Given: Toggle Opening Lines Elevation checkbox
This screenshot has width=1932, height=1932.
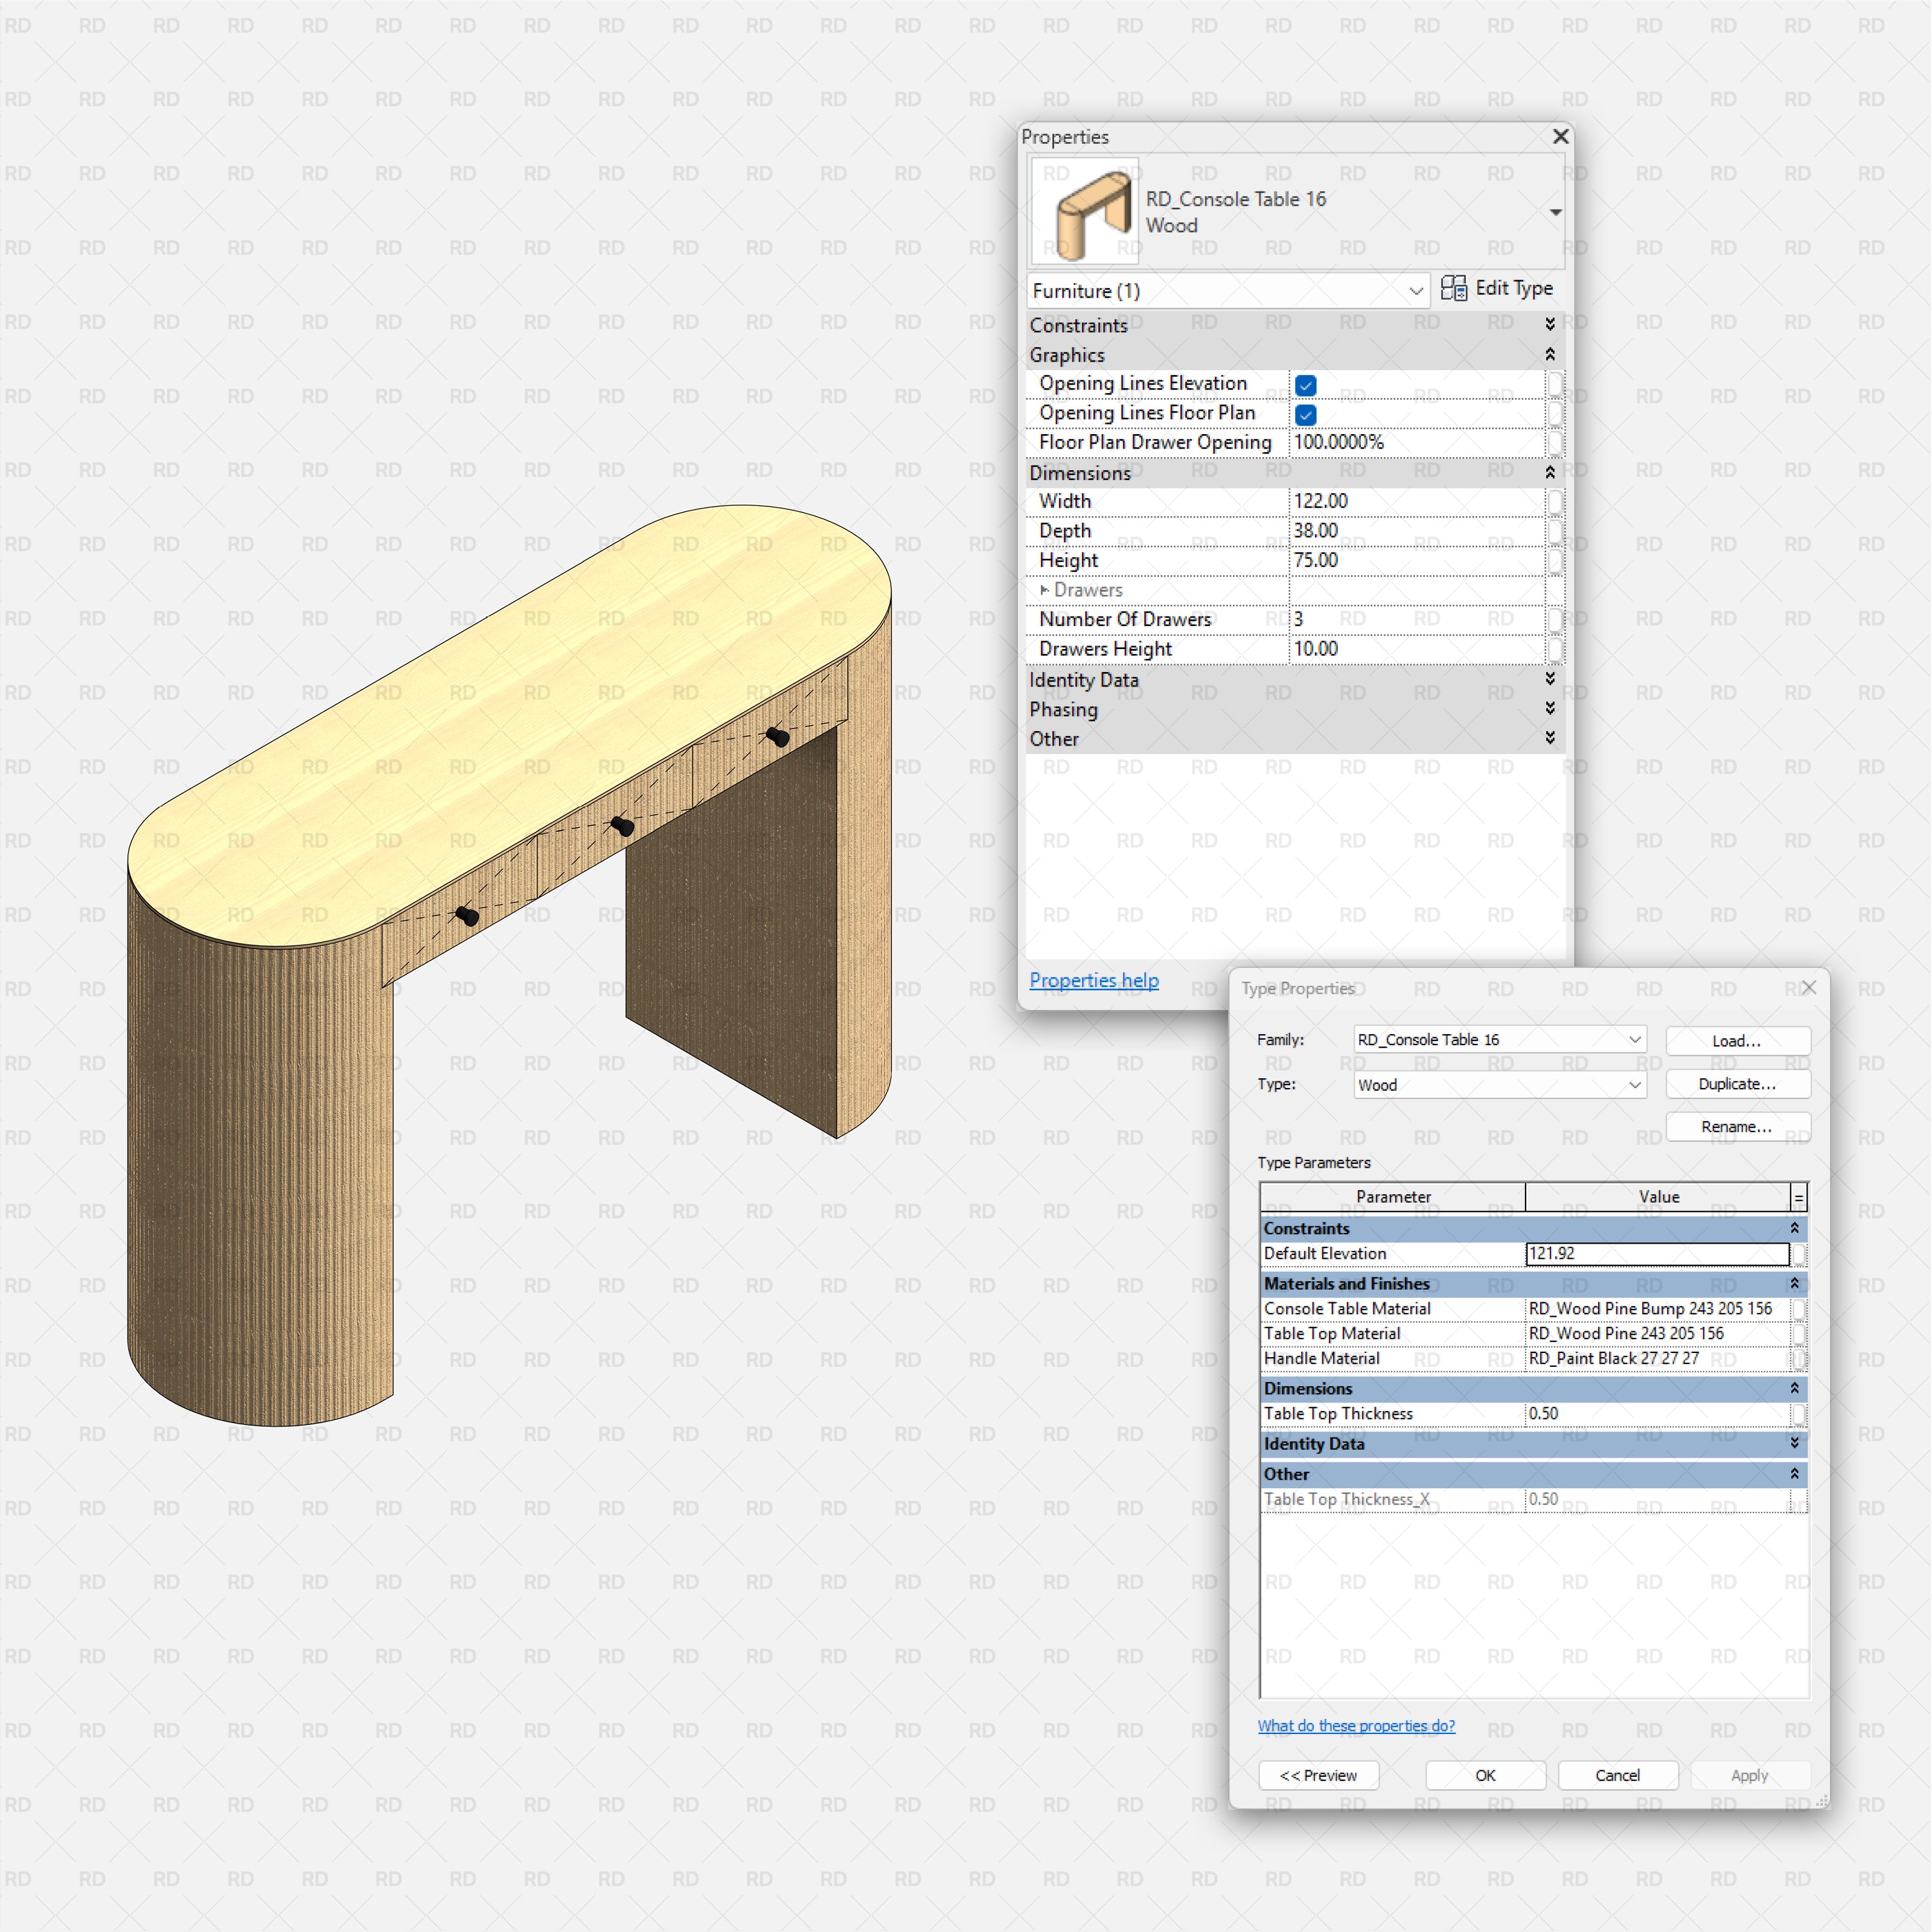Looking at the screenshot, I should [1305, 385].
